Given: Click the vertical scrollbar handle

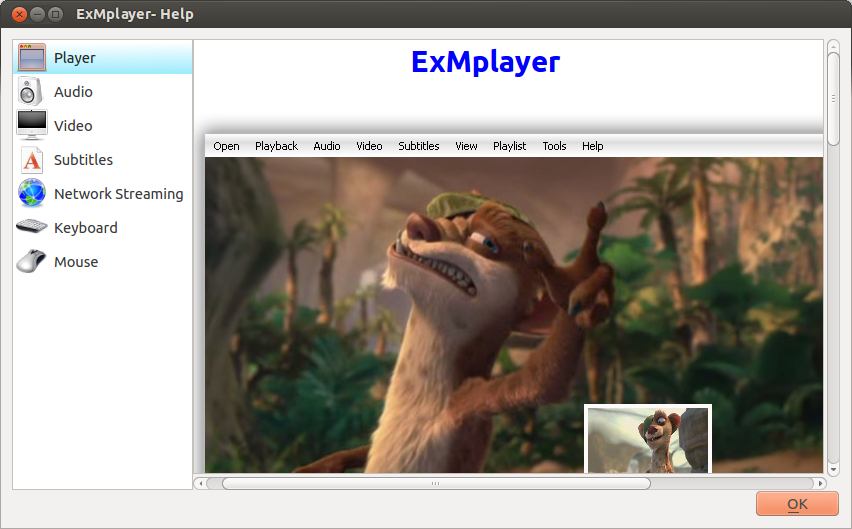Looking at the screenshot, I should pyautogui.click(x=833, y=99).
